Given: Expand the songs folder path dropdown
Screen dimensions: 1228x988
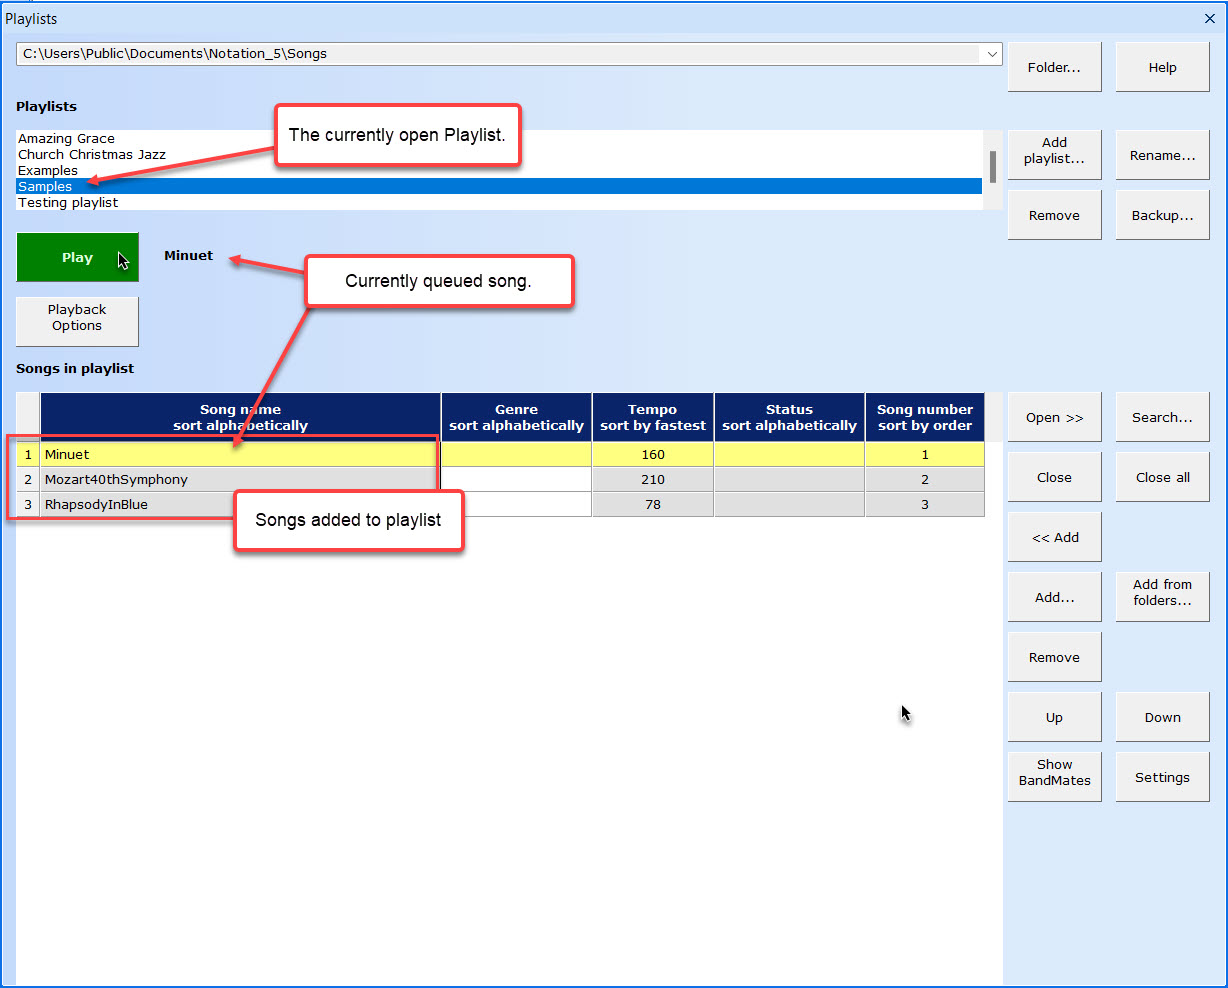Looking at the screenshot, I should [991, 54].
